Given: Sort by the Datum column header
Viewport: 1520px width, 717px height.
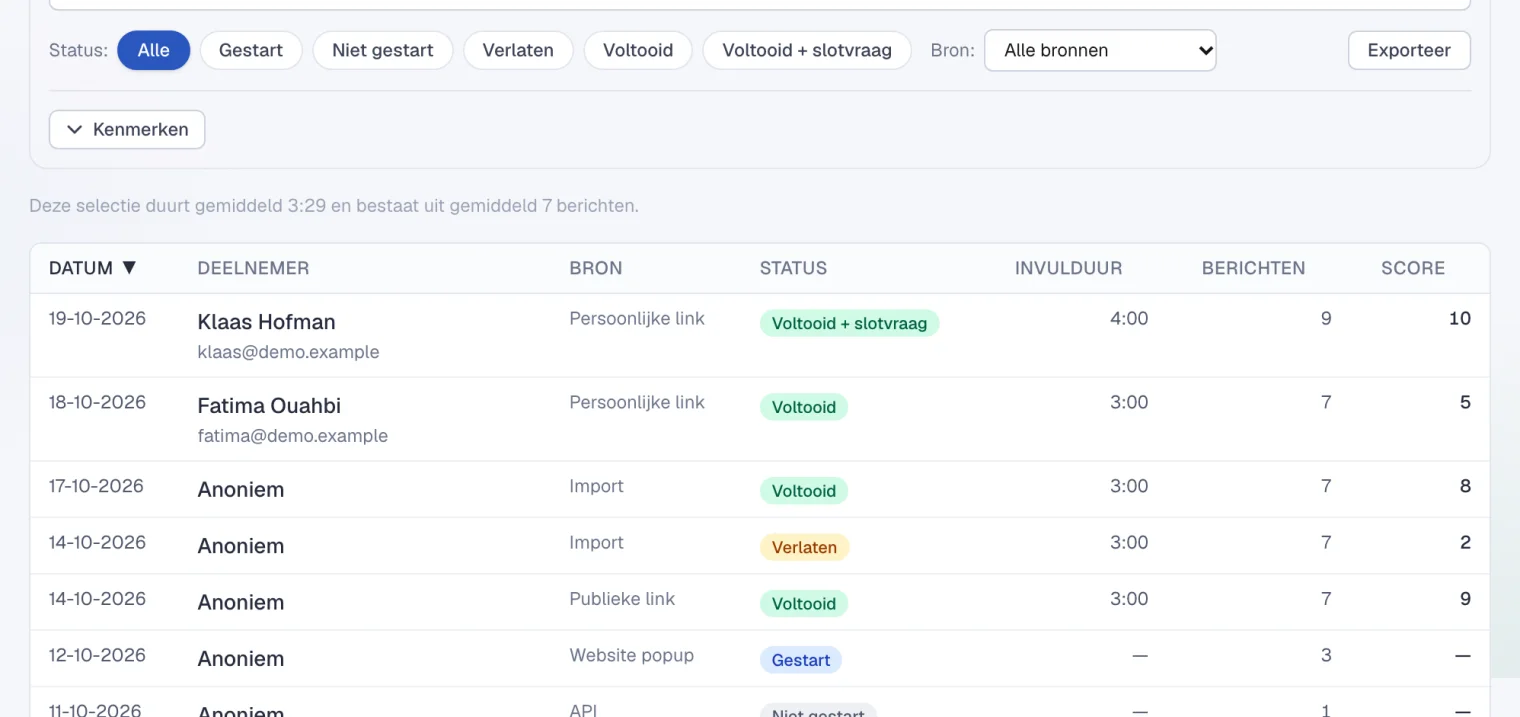Looking at the screenshot, I should coord(93,268).
